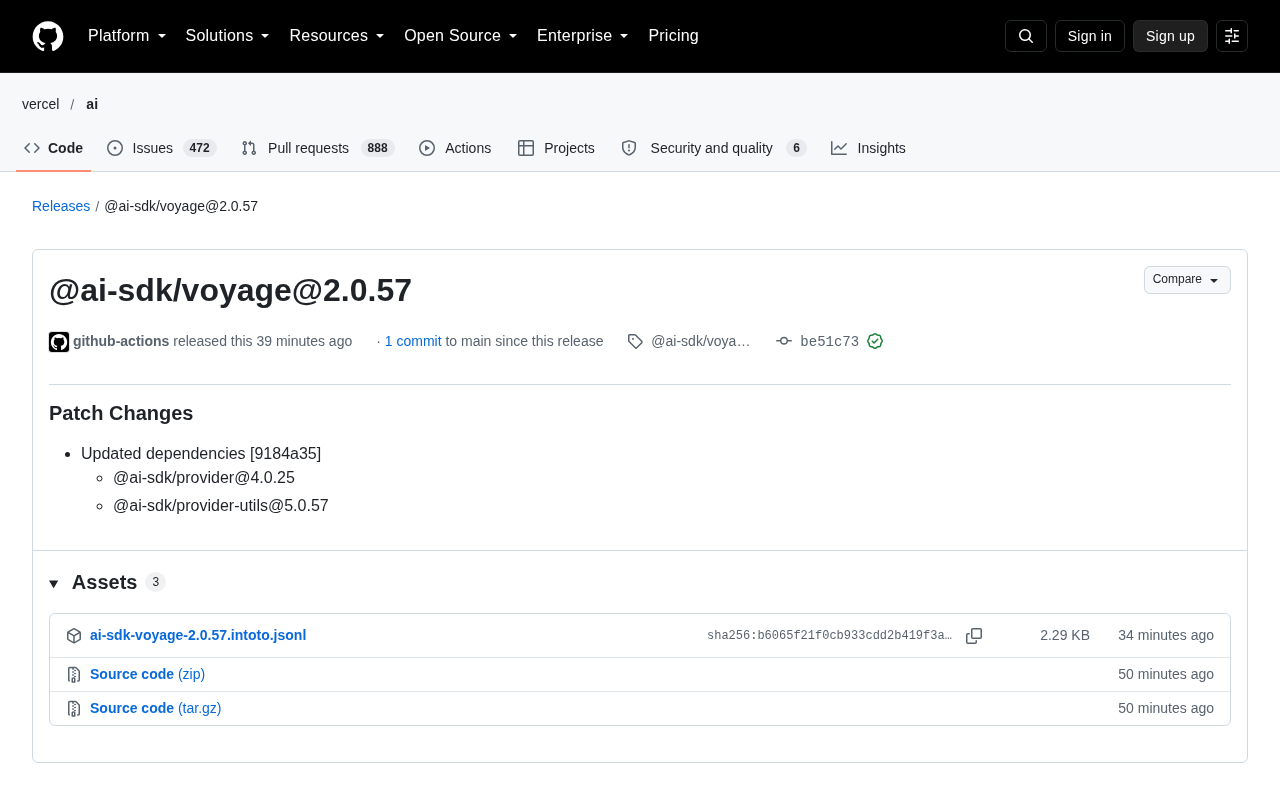Image resolution: width=1280 pixels, height=800 pixels.
Task: Open the Projects tab
Action: pos(556,148)
